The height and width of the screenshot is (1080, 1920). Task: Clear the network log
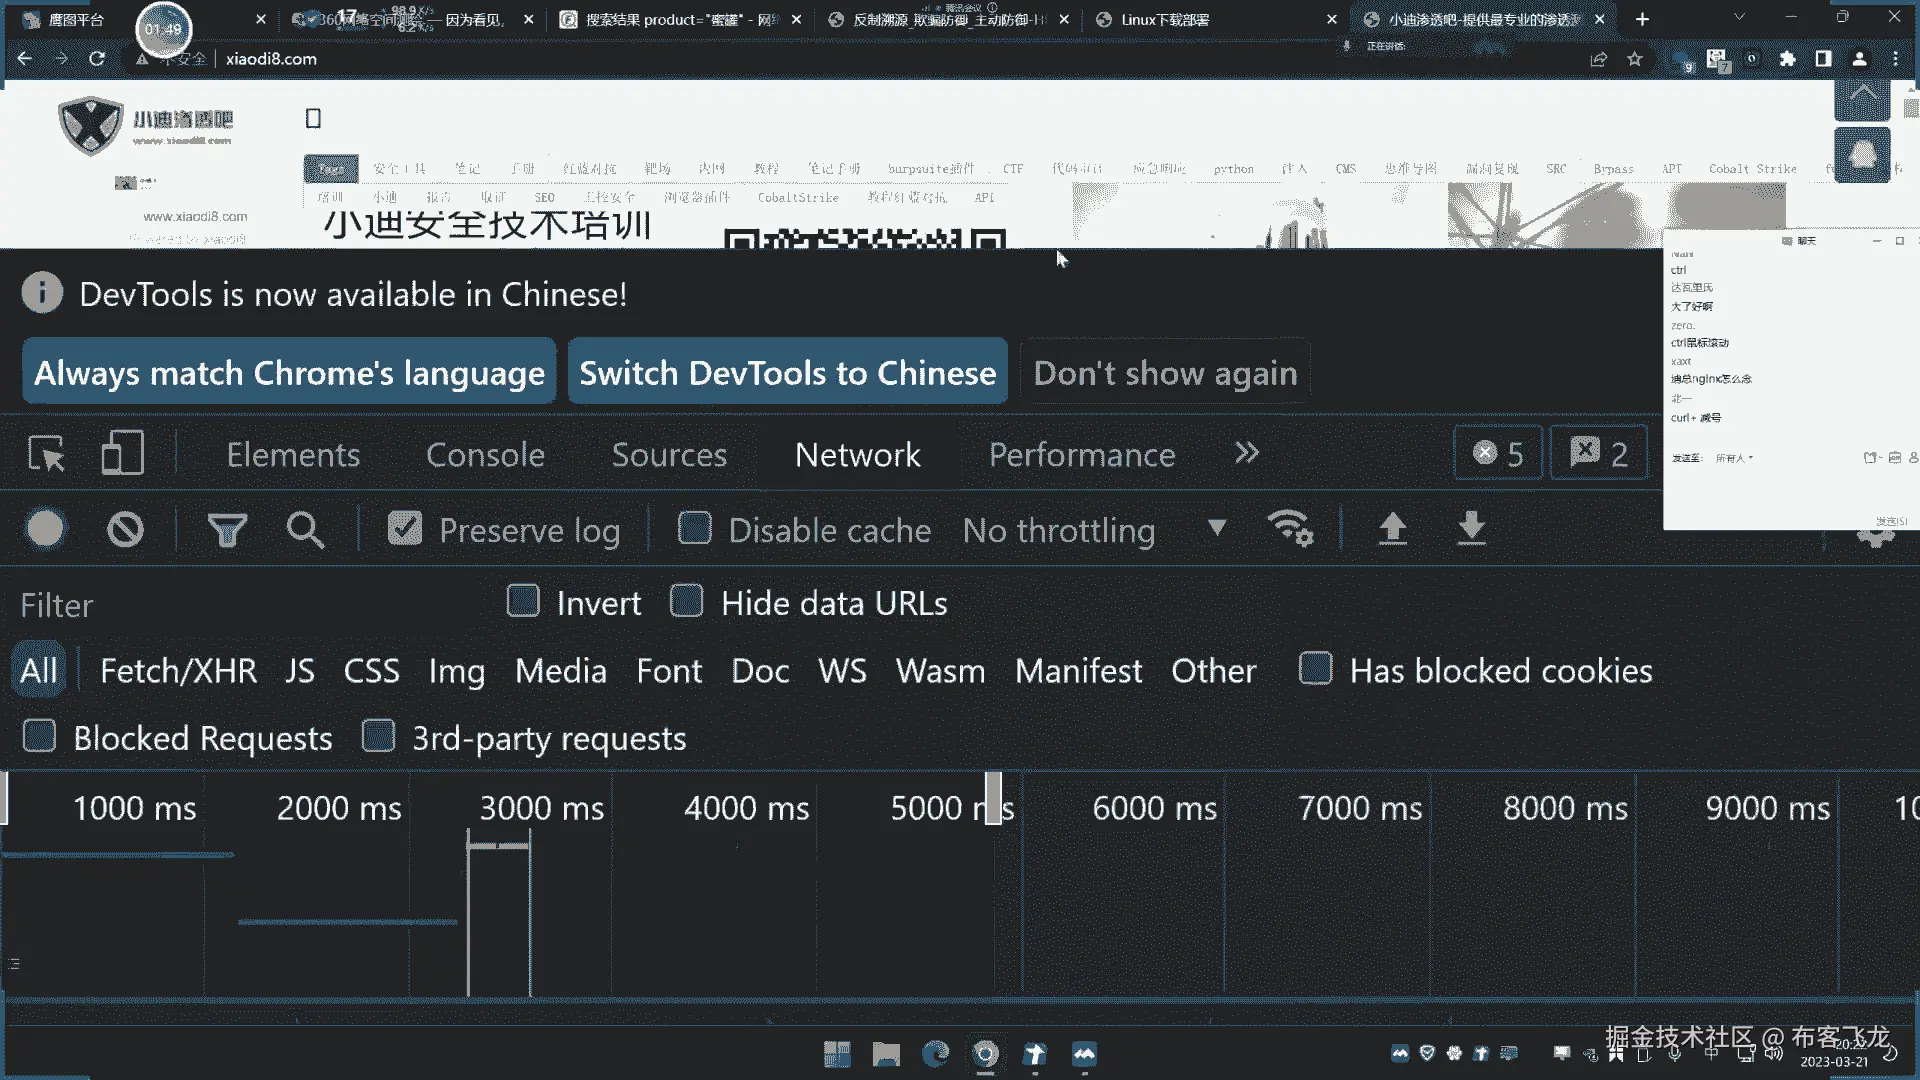(x=125, y=529)
